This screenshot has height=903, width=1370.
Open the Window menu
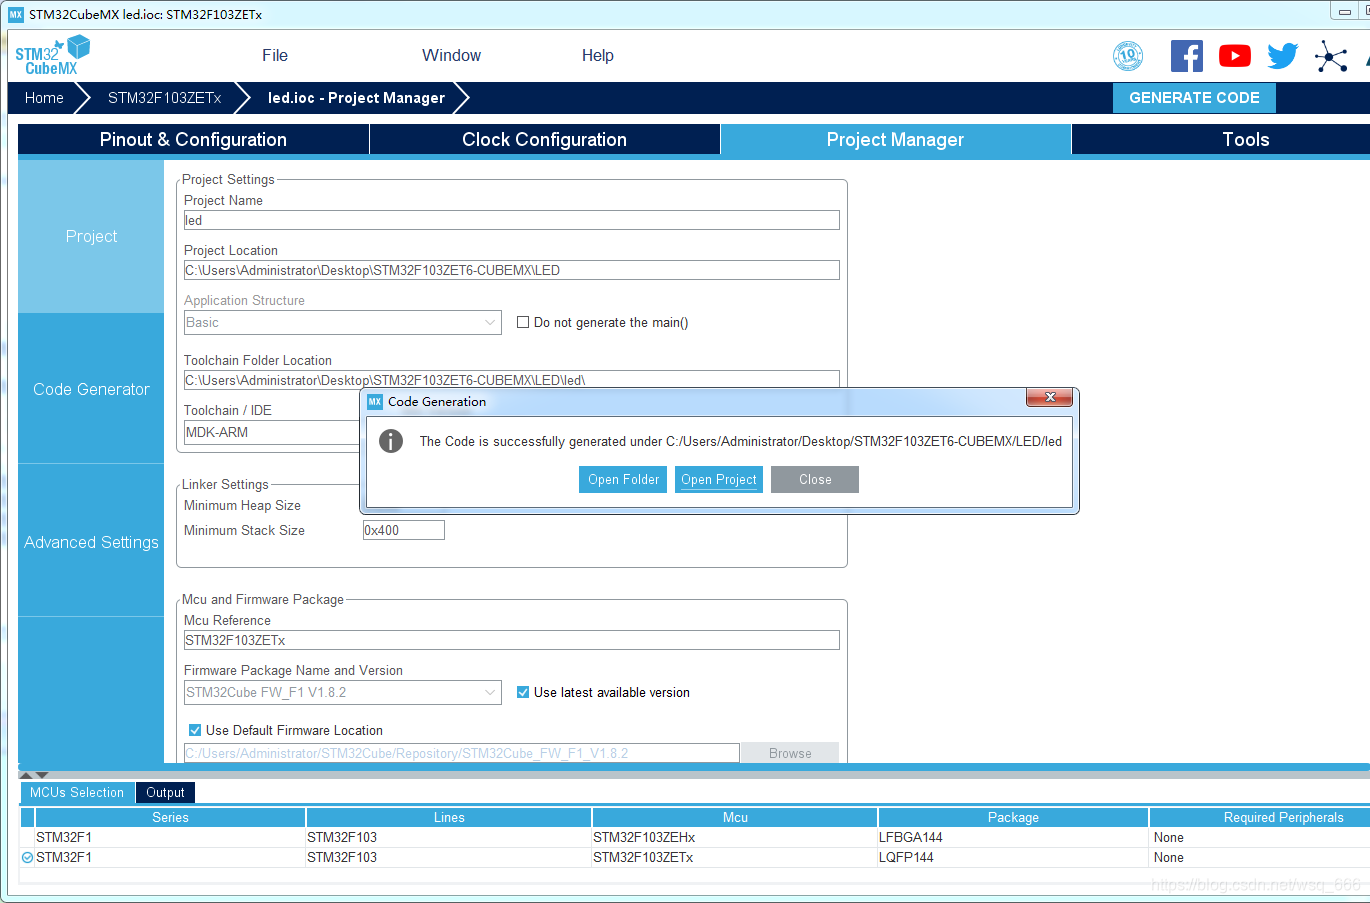[451, 56]
